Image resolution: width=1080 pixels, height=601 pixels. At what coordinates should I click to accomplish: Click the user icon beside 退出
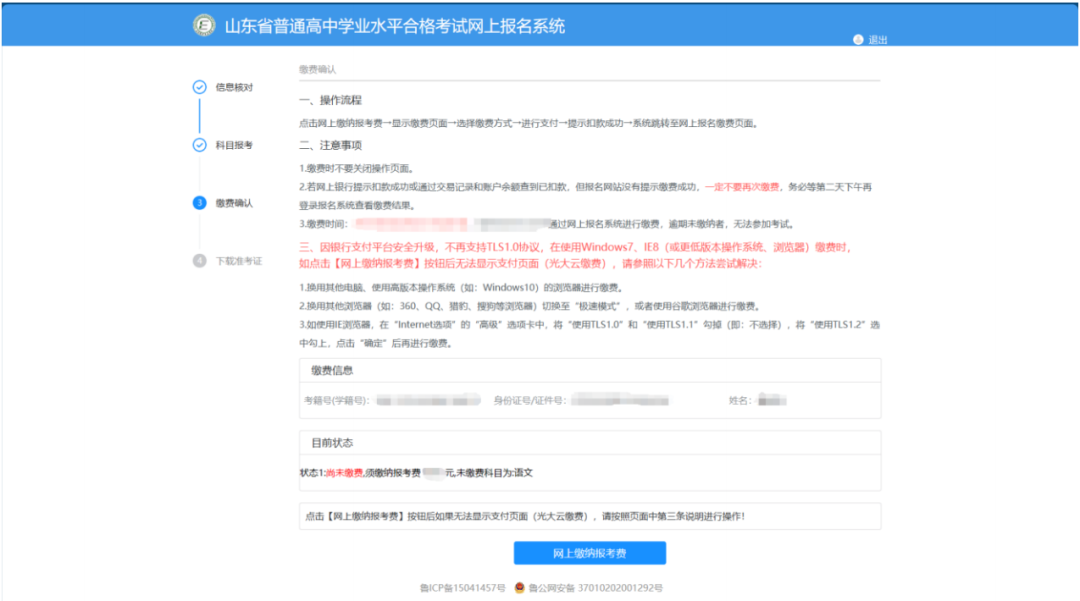pos(857,40)
